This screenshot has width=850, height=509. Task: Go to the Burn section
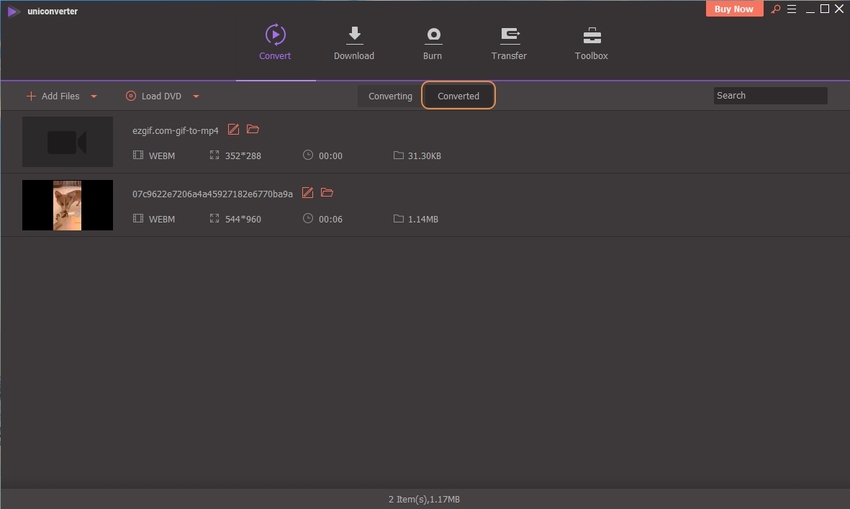click(x=432, y=43)
